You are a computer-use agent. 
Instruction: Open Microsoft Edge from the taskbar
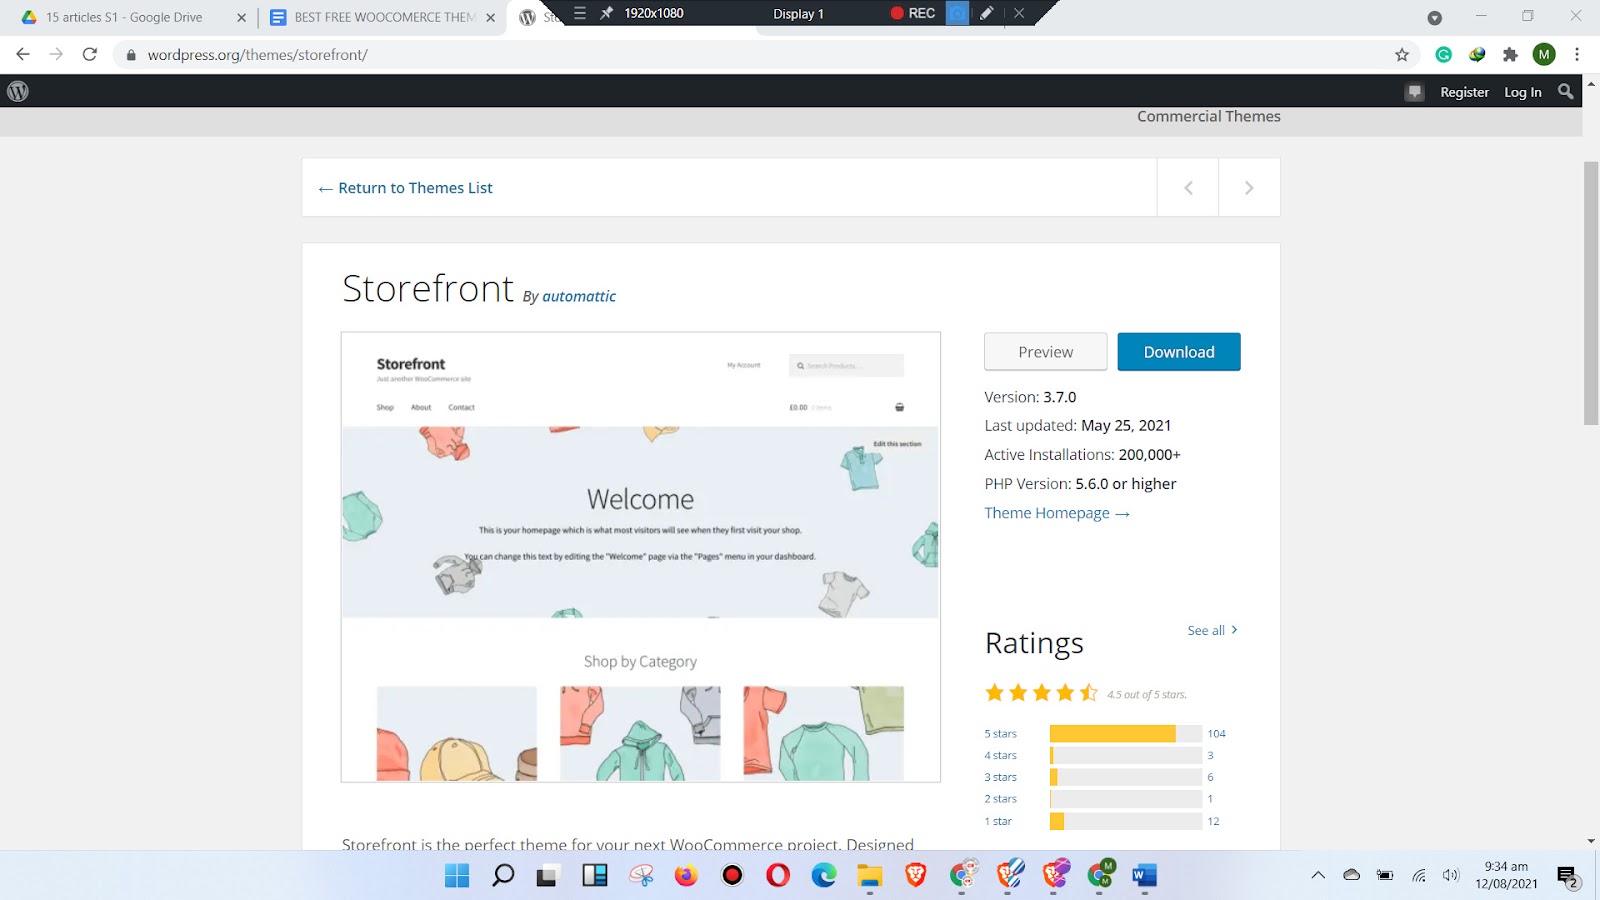pos(824,875)
